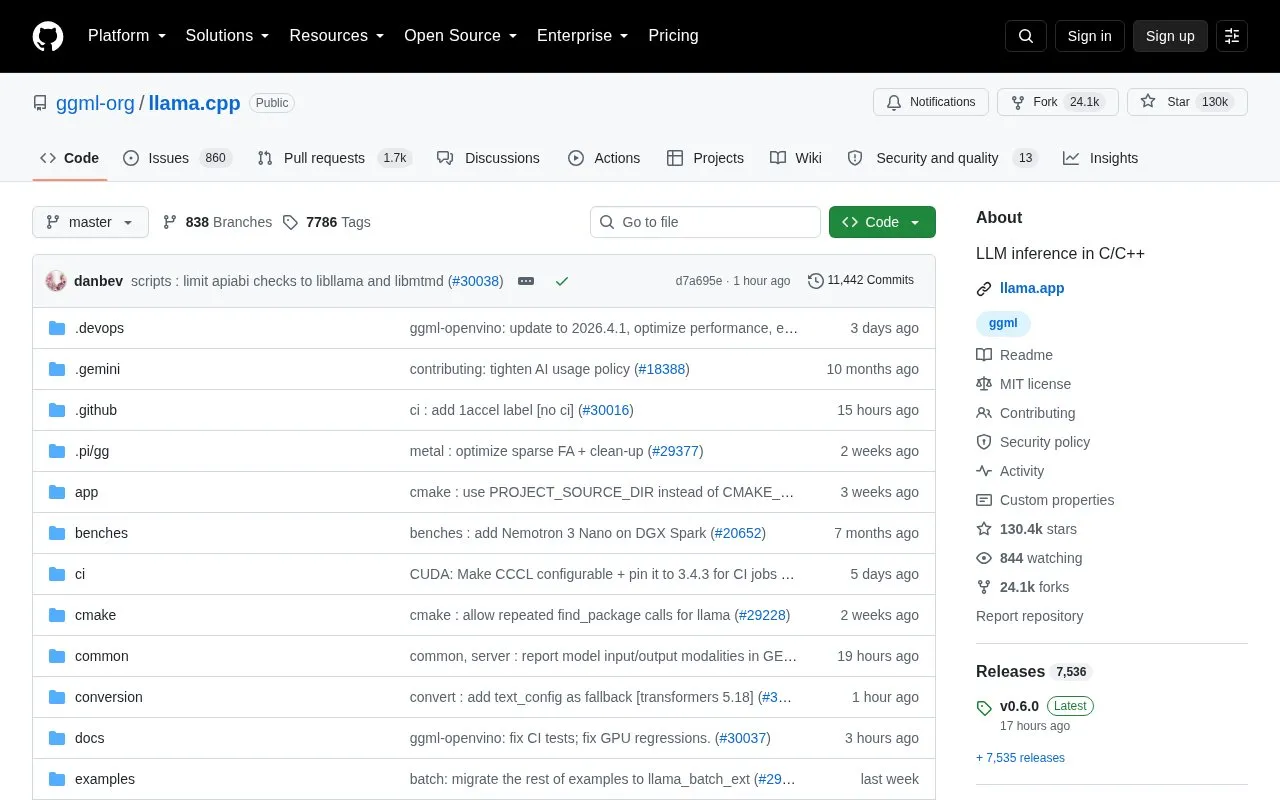Click the Fork button
The height and width of the screenshot is (800, 1280).
click(x=1058, y=102)
